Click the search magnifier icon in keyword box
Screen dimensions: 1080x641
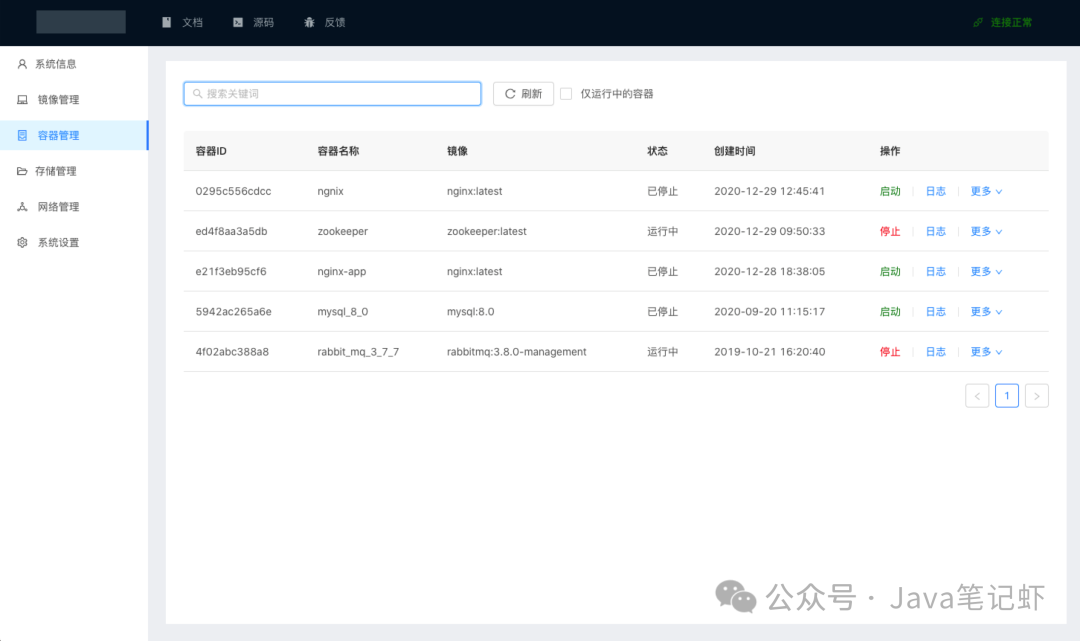coord(198,94)
